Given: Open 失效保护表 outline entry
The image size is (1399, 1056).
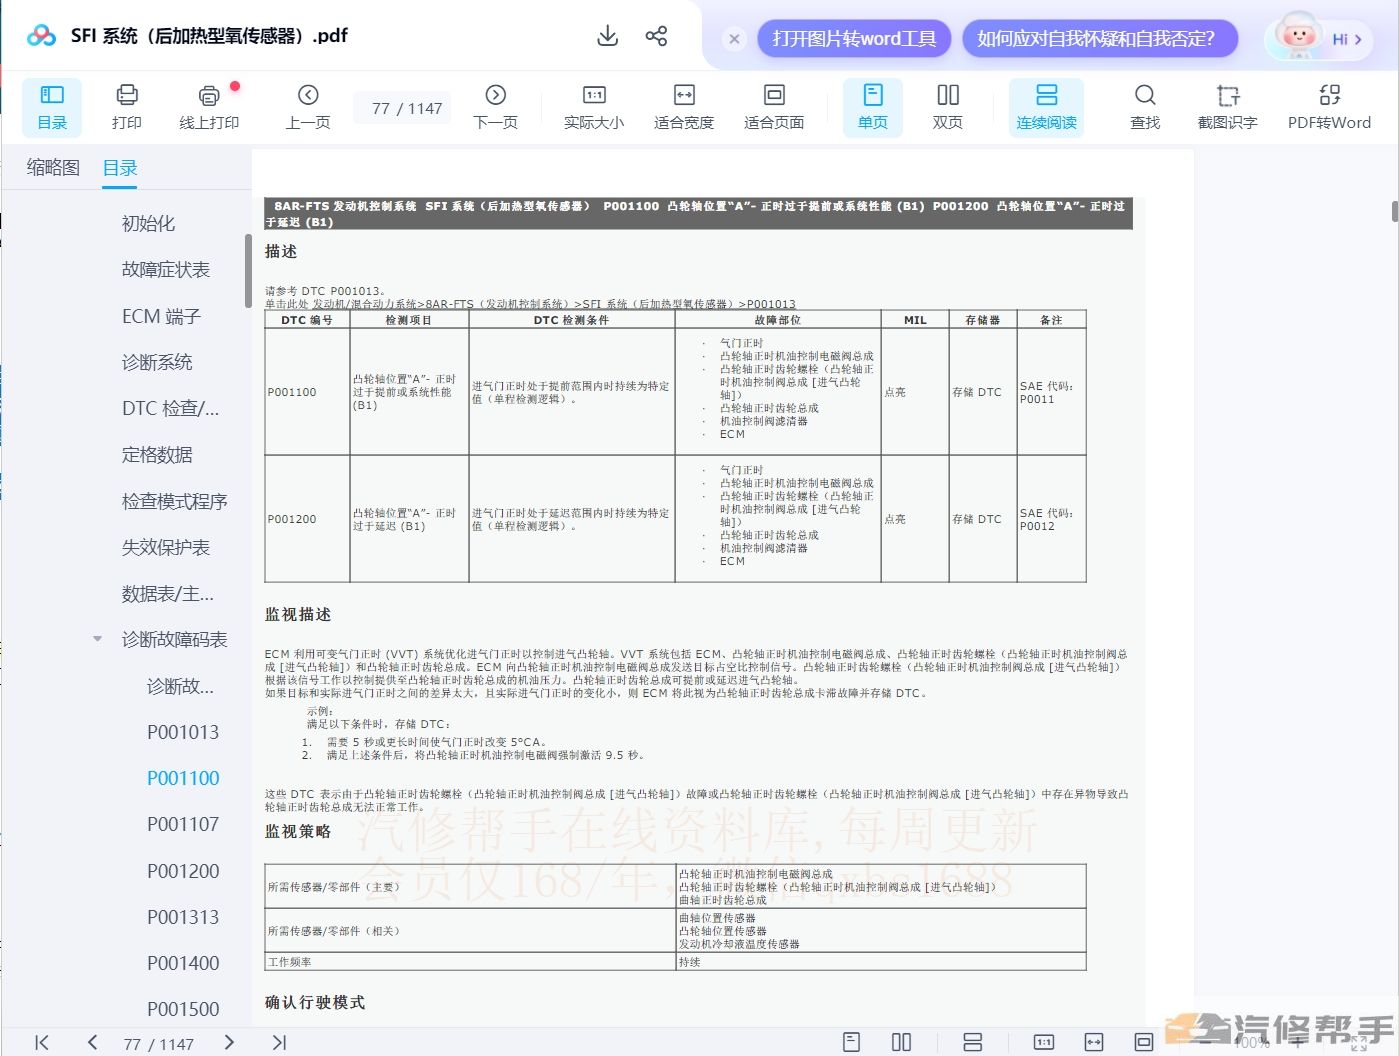Looking at the screenshot, I should (x=166, y=547).
